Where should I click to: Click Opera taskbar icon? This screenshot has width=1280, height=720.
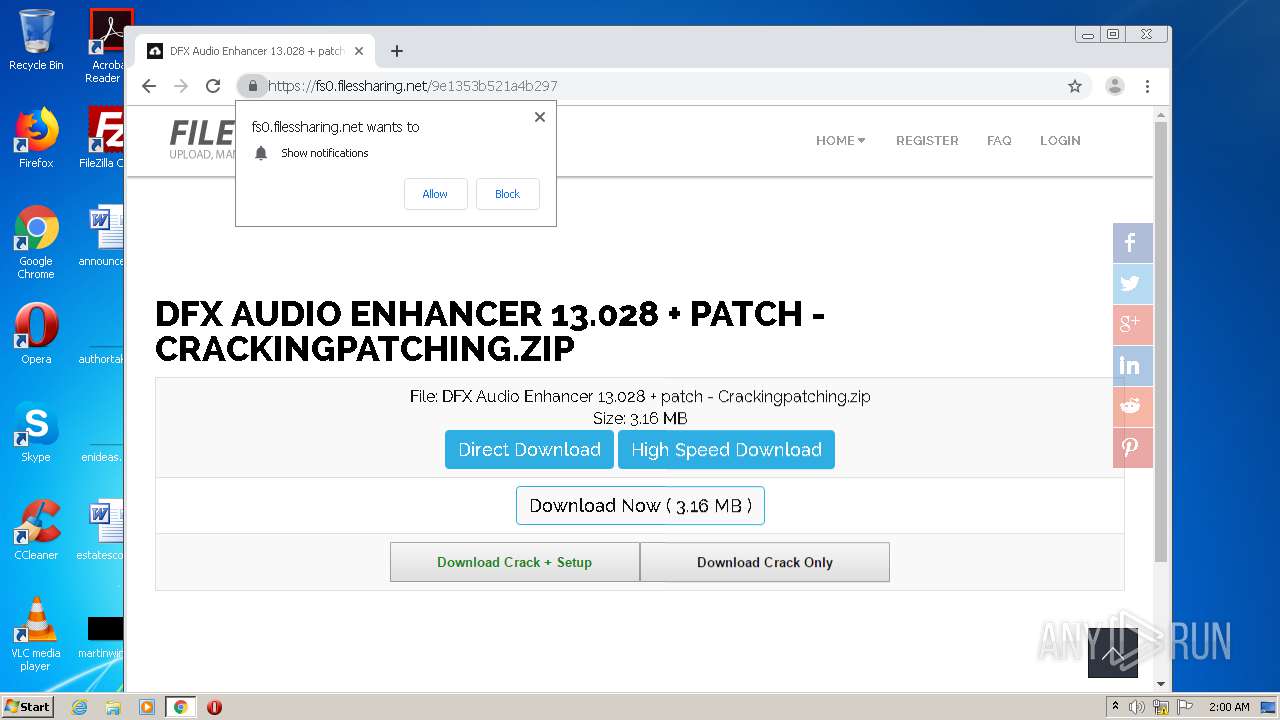(214, 707)
